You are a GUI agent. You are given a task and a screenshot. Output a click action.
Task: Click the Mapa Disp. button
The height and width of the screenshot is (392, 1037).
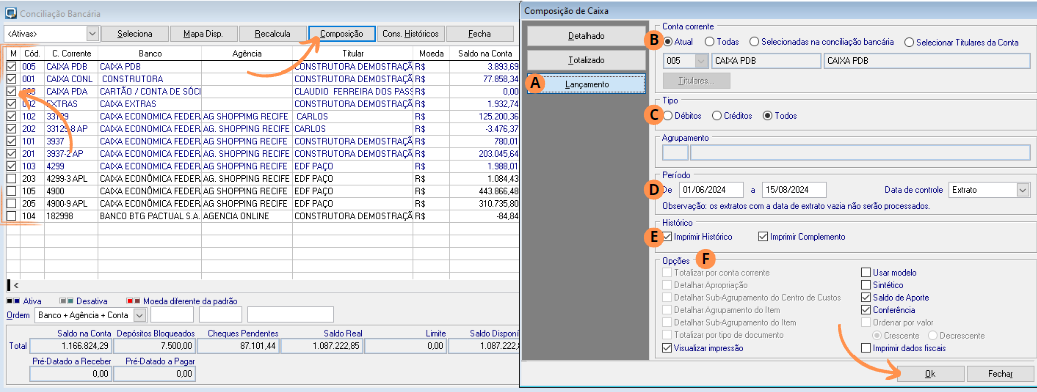pos(204,34)
